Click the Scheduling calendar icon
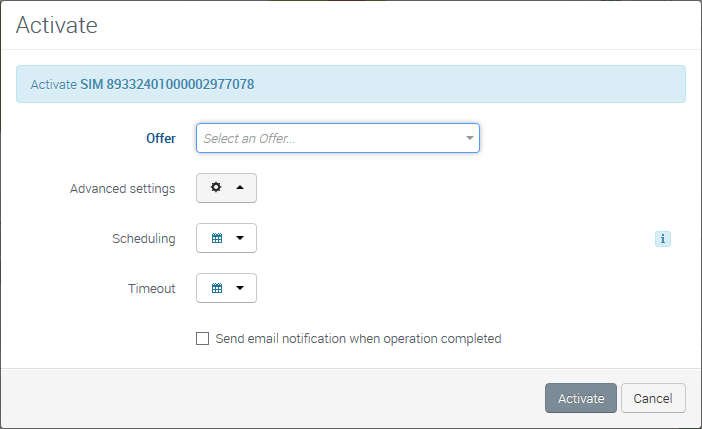The height and width of the screenshot is (429, 702). click(x=216, y=239)
